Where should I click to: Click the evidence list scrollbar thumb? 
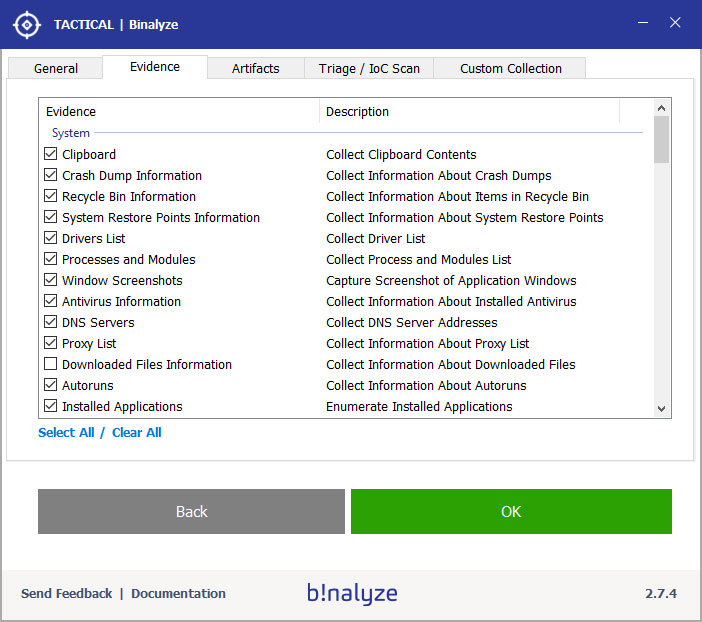coord(661,140)
